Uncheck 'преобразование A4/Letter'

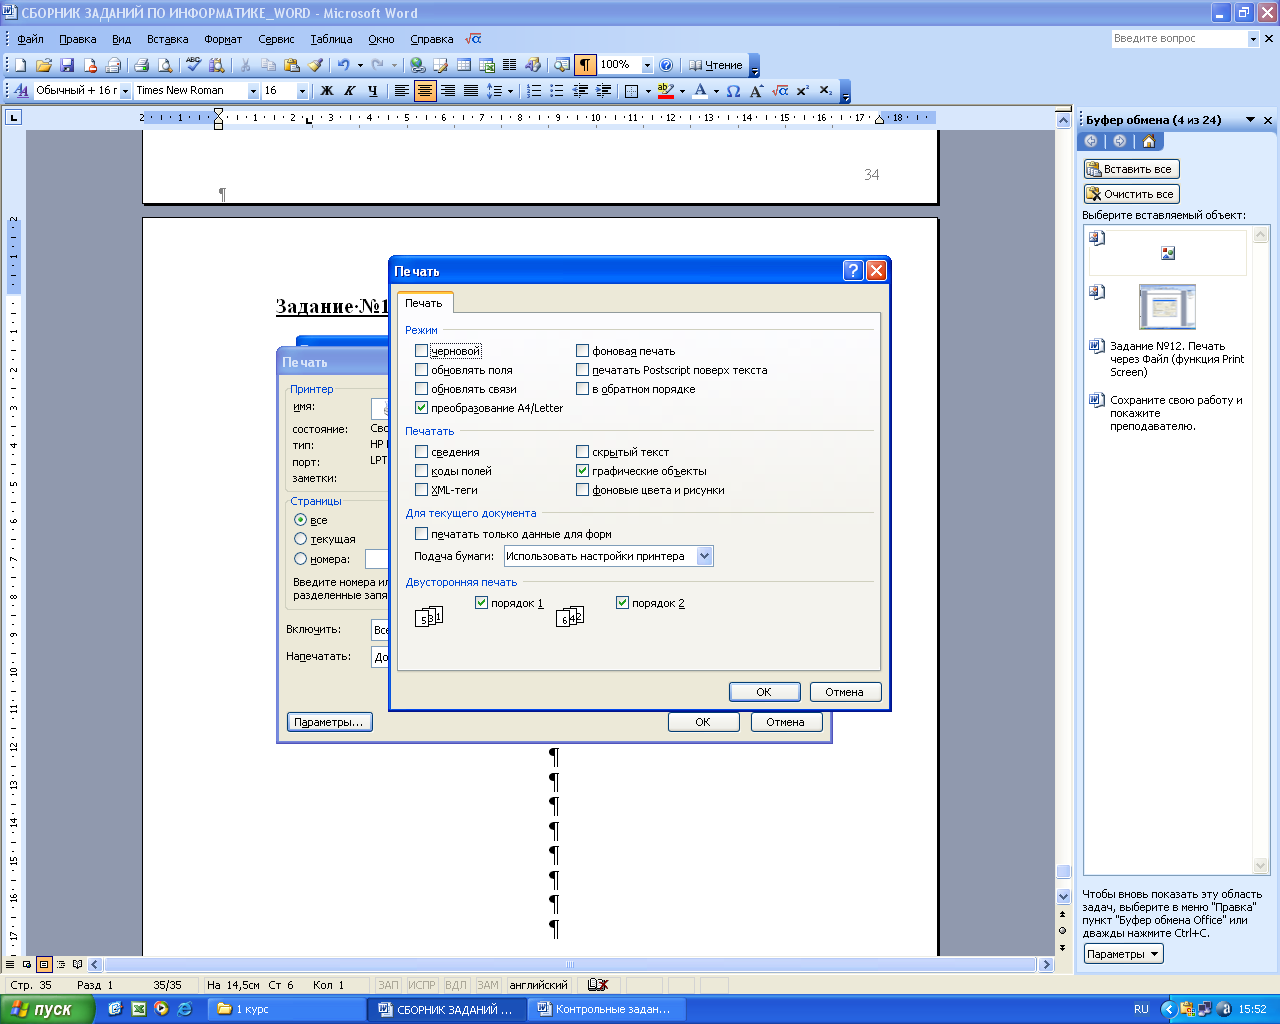click(x=421, y=408)
